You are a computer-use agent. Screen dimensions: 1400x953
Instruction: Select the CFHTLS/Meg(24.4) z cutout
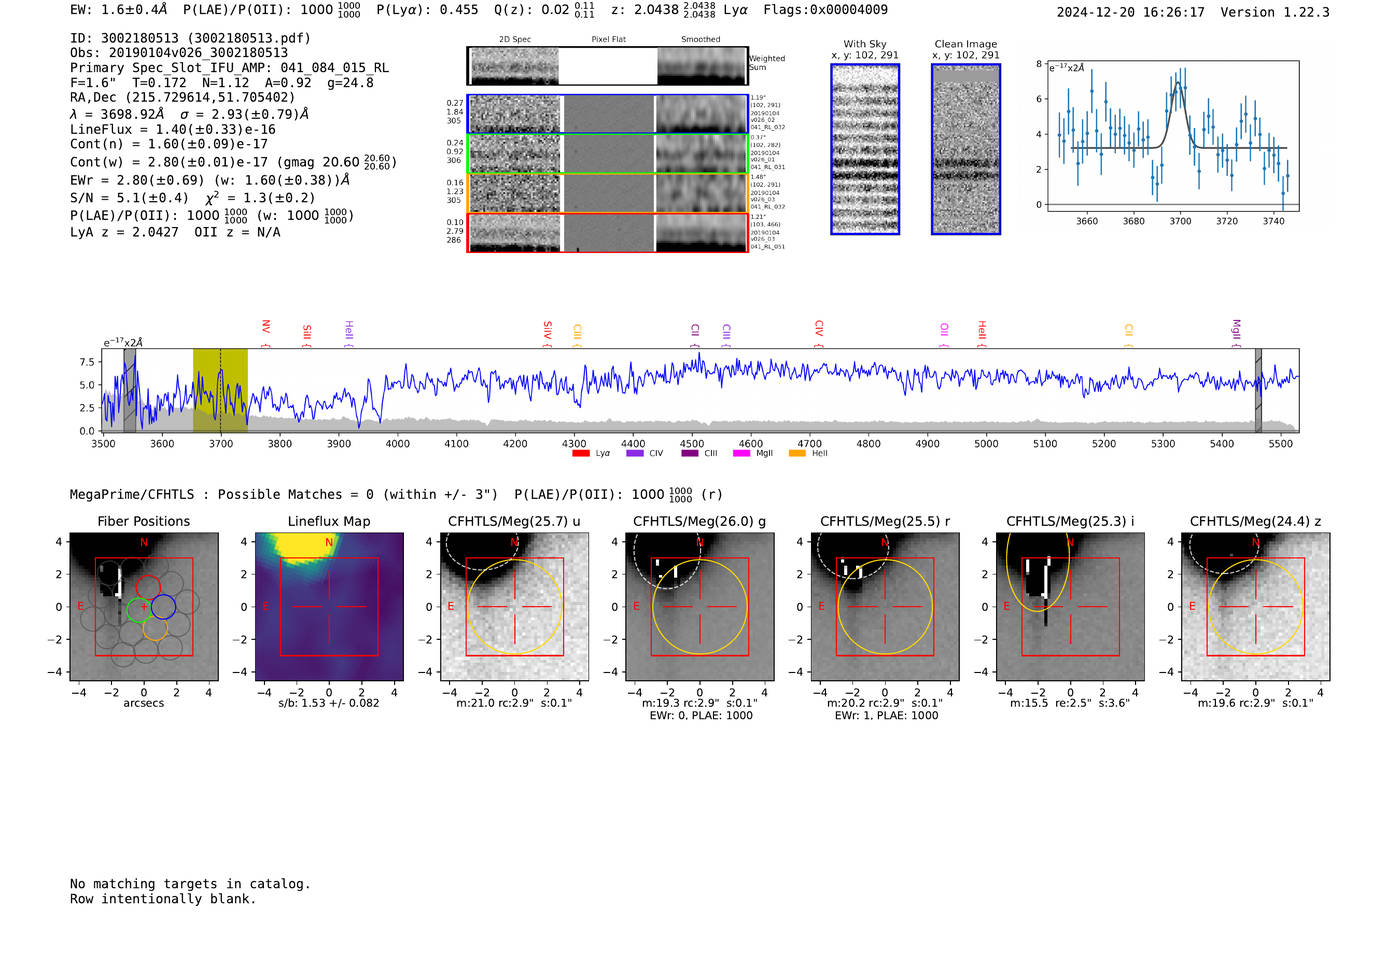(x=1256, y=607)
